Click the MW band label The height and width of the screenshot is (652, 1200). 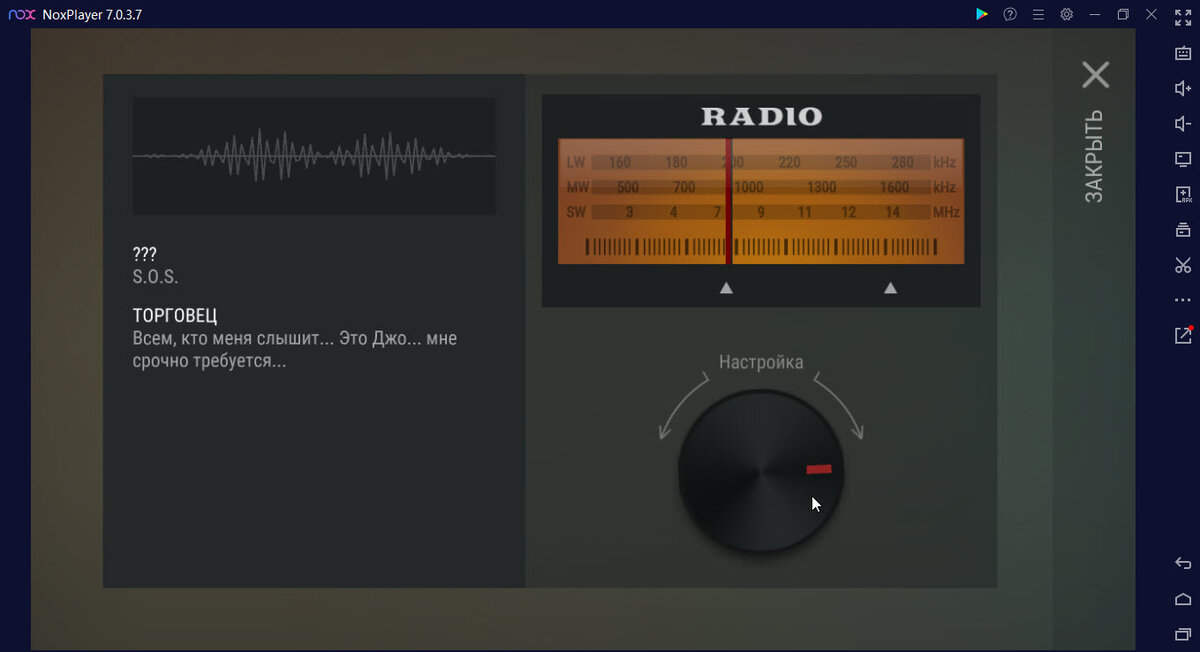tap(577, 187)
